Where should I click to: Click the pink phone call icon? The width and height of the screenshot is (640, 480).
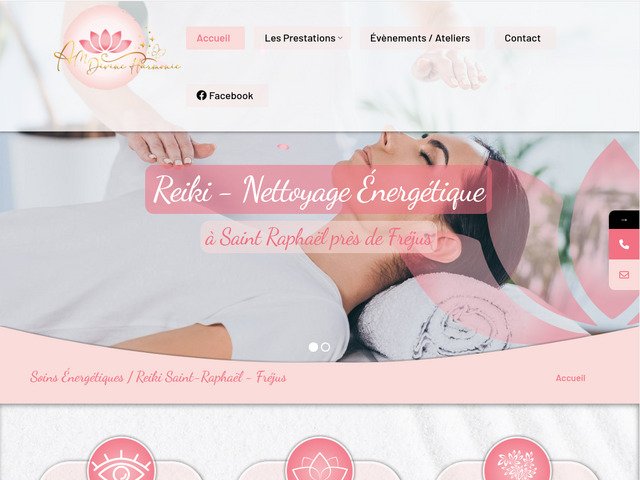tap(624, 244)
